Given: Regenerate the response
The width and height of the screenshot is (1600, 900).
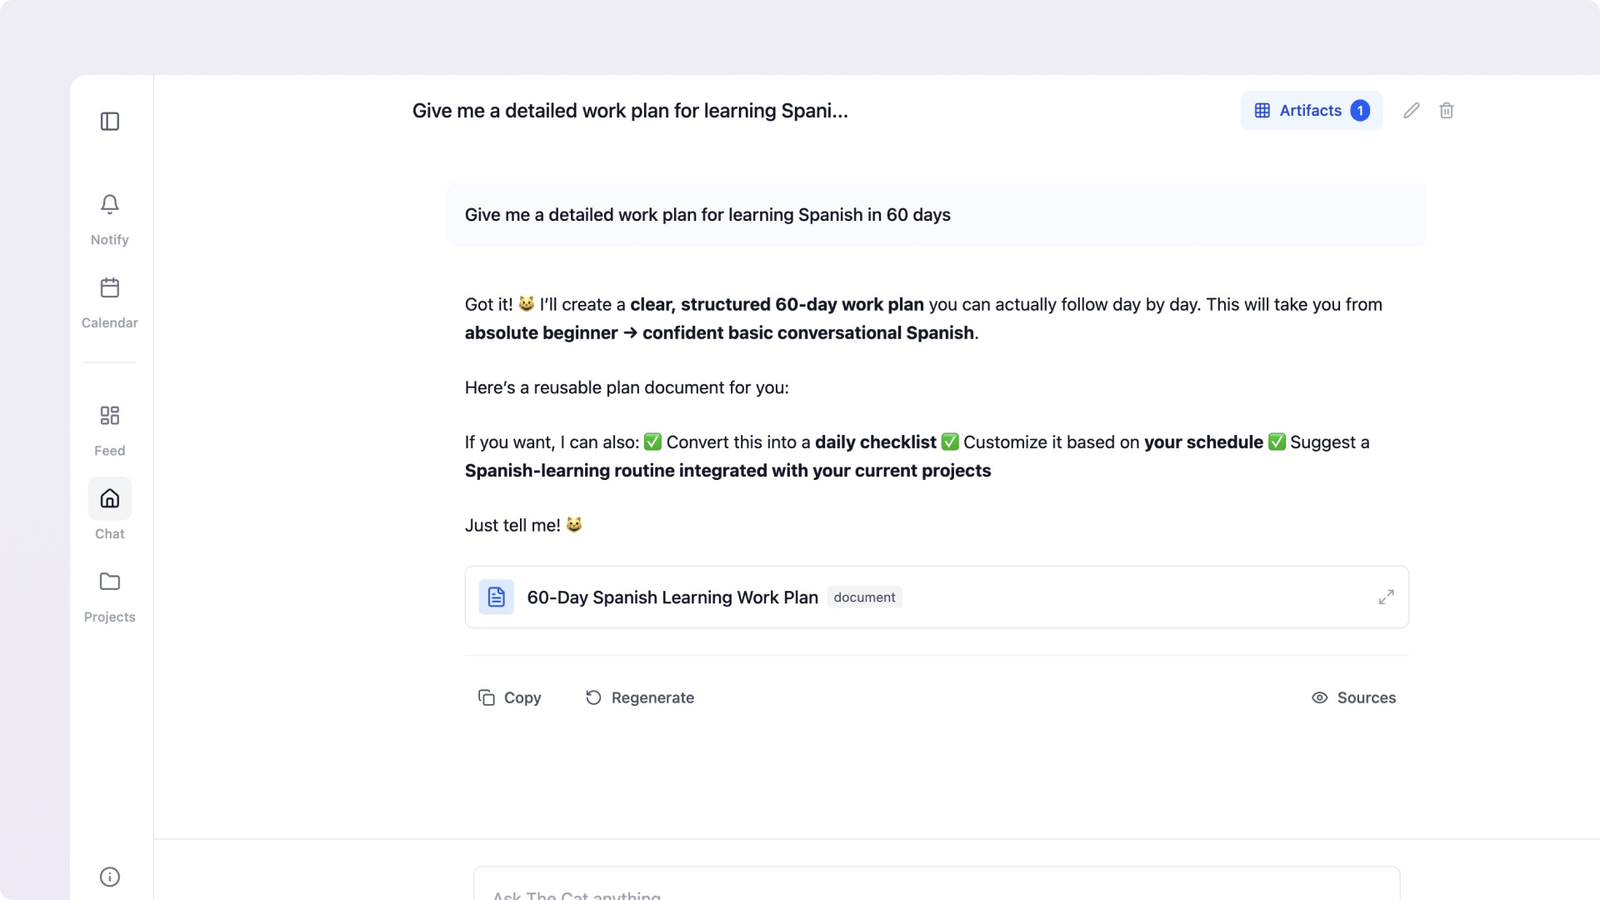Looking at the screenshot, I should 640,698.
